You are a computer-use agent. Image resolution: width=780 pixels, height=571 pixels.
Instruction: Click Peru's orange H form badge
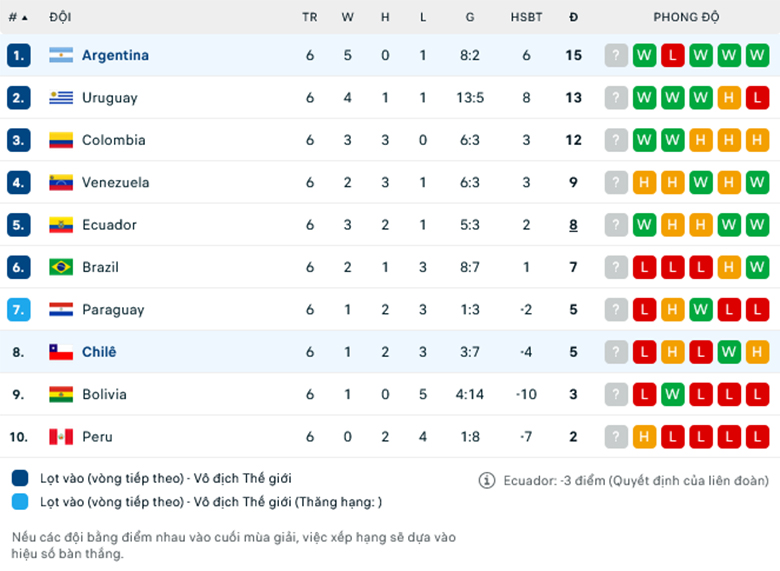[x=644, y=437]
